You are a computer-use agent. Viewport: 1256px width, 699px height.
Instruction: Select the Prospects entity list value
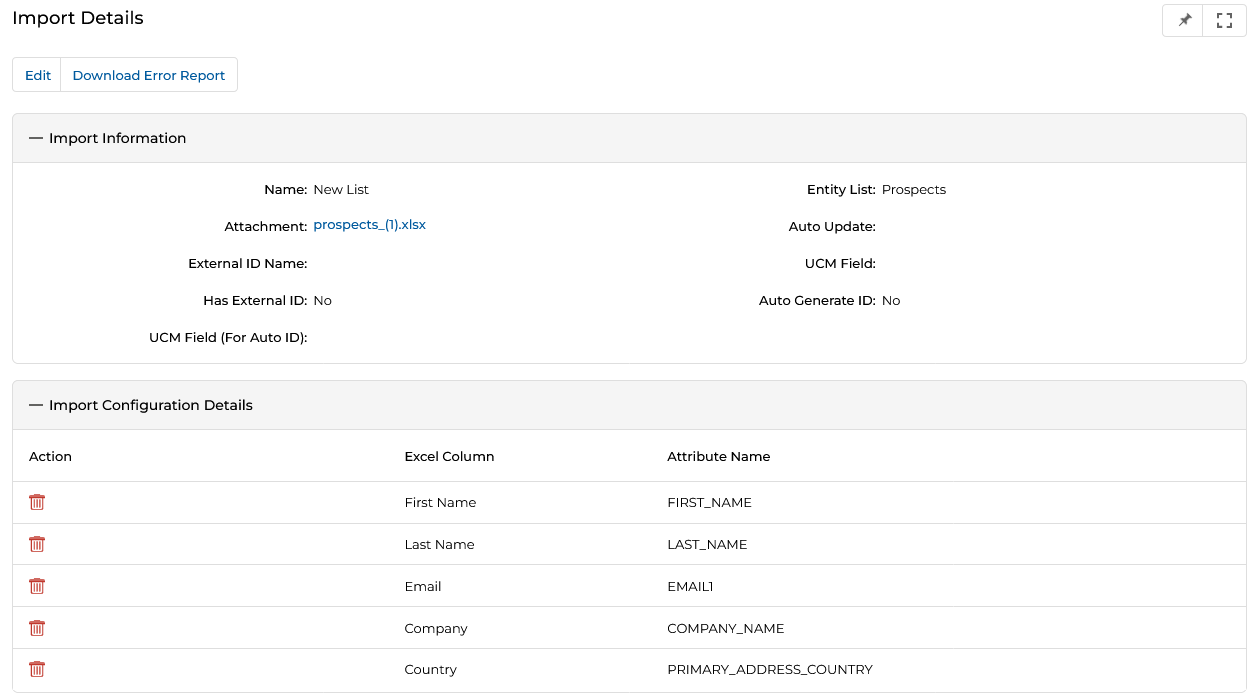(x=914, y=189)
